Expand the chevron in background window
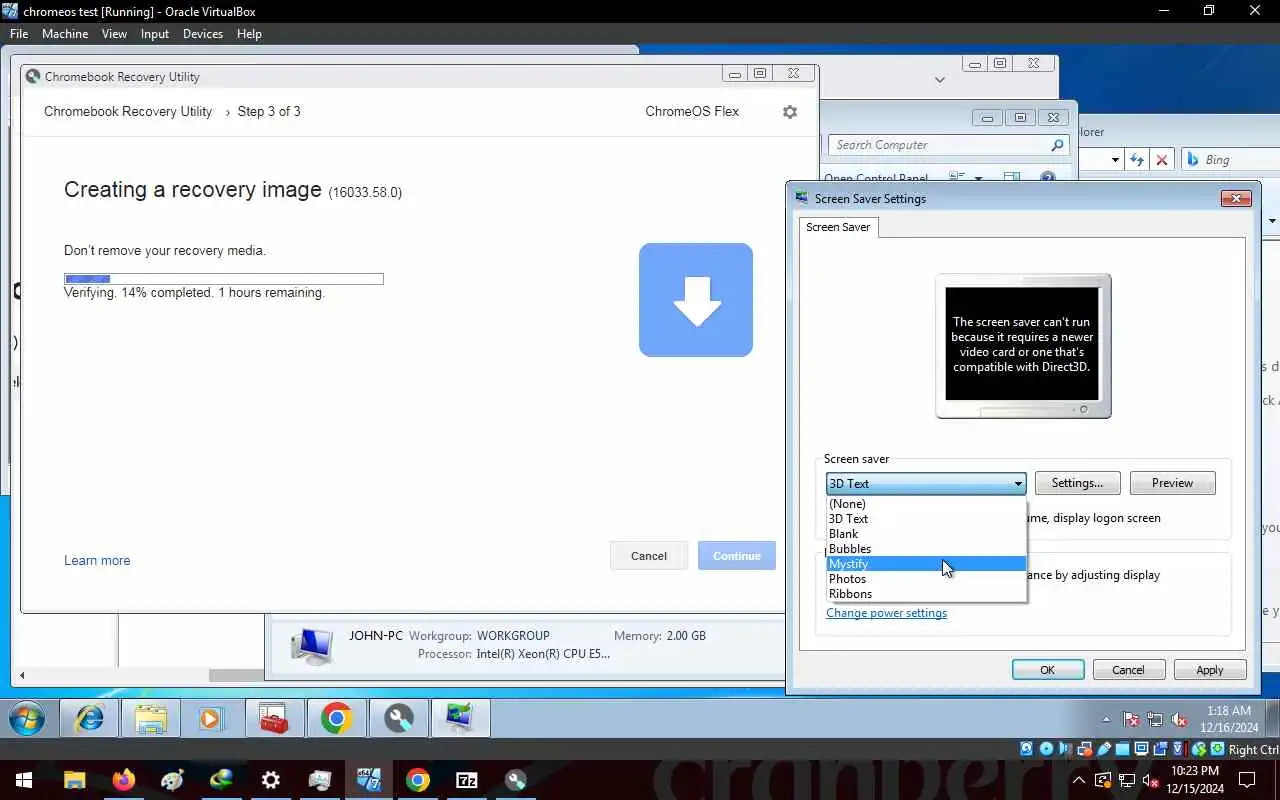The width and height of the screenshot is (1280, 800). coord(939,79)
